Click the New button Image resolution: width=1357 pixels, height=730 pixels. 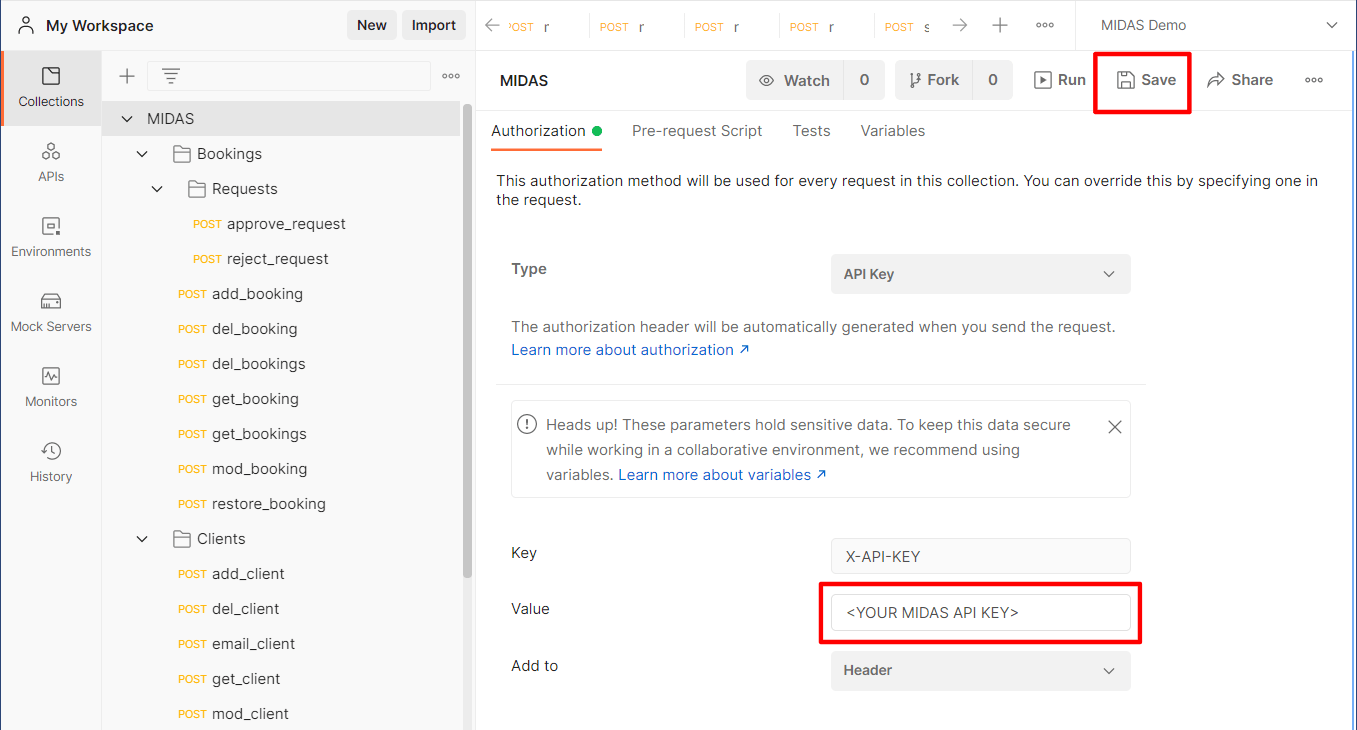pos(372,25)
